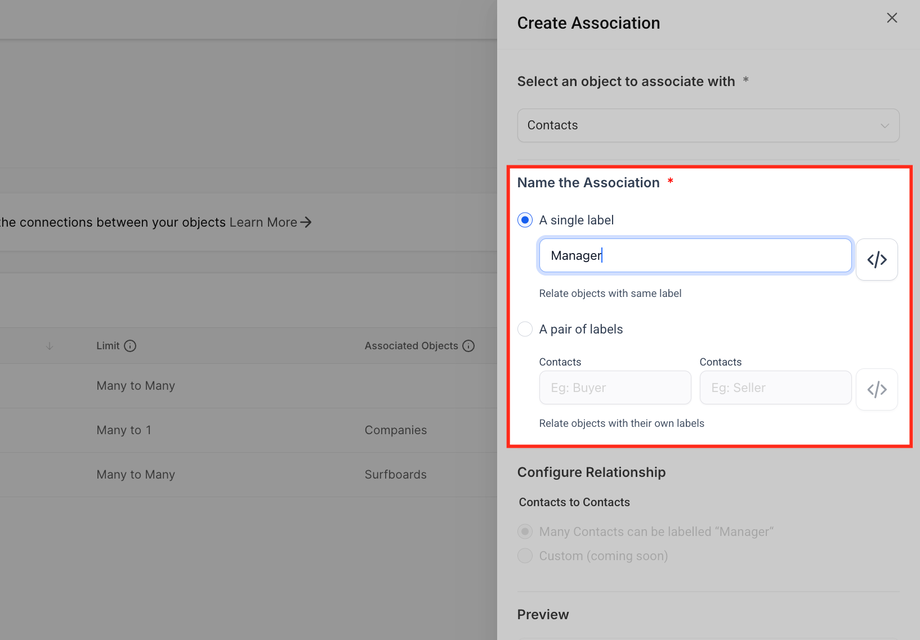Click the 'Eg: Buyer' label field

coord(615,388)
